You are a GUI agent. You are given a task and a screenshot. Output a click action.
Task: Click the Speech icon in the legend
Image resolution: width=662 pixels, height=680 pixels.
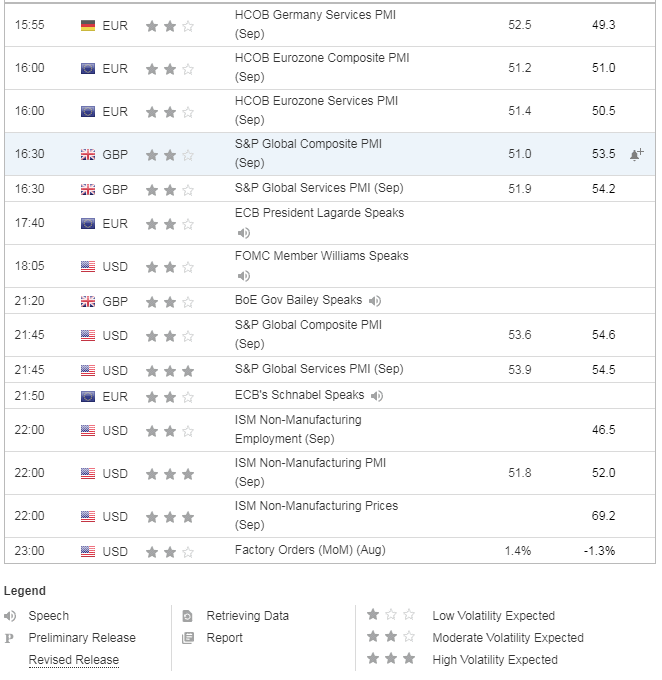(x=10, y=615)
